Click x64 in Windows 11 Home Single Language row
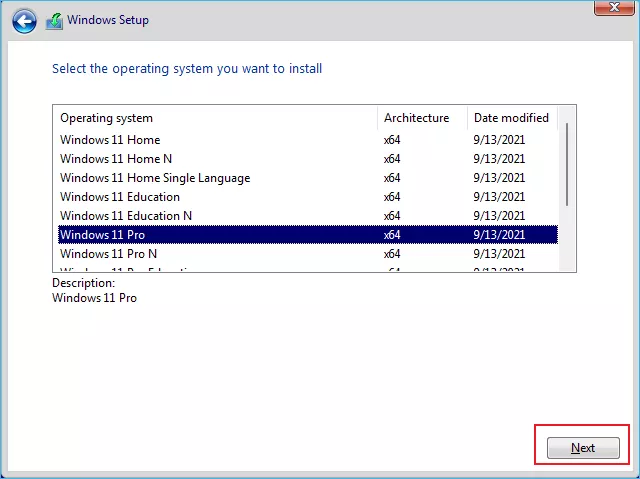Screen dimensions: 640x479 (x=392, y=178)
